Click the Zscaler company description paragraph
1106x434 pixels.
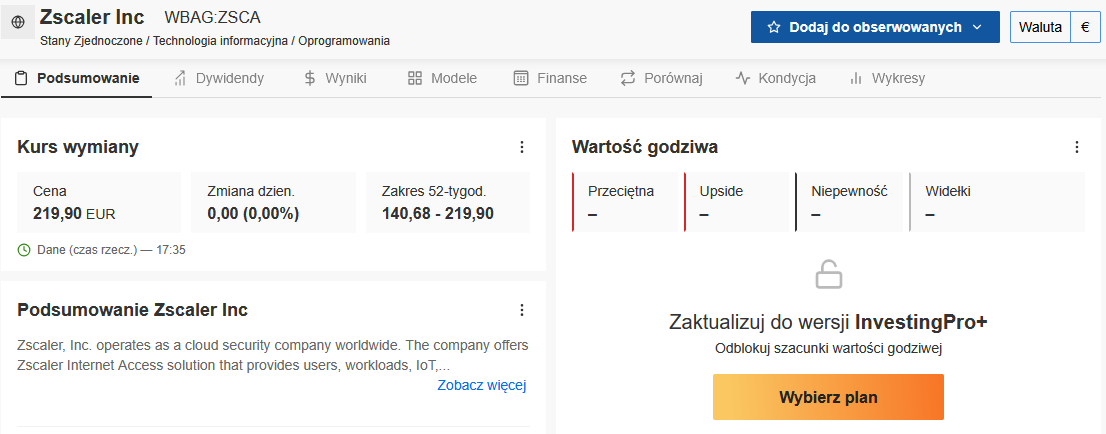point(272,356)
